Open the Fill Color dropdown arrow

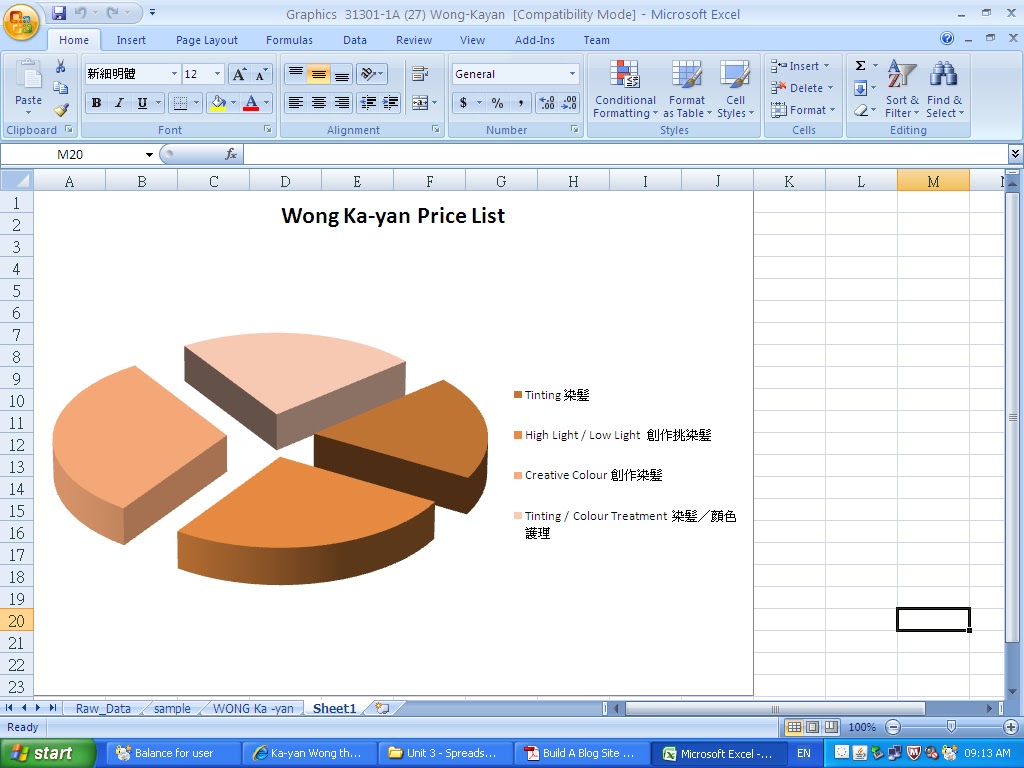(x=233, y=103)
